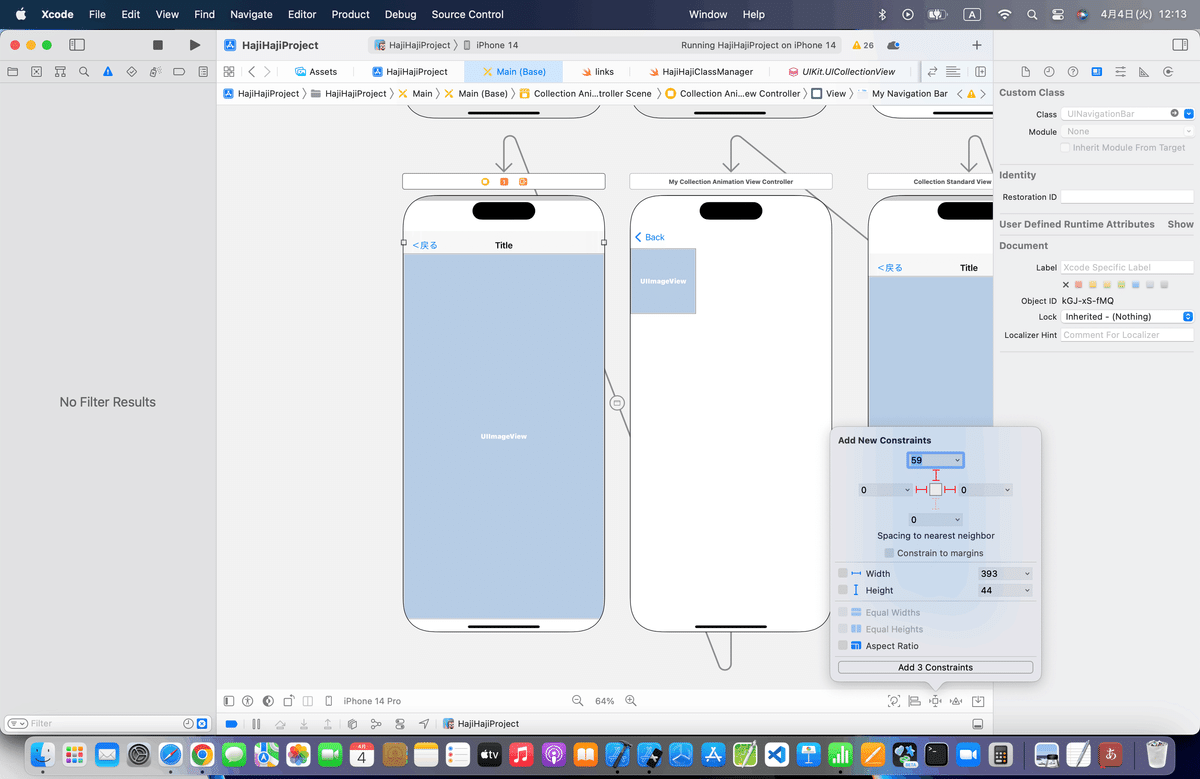Open the left spacing value dropdown

point(907,490)
